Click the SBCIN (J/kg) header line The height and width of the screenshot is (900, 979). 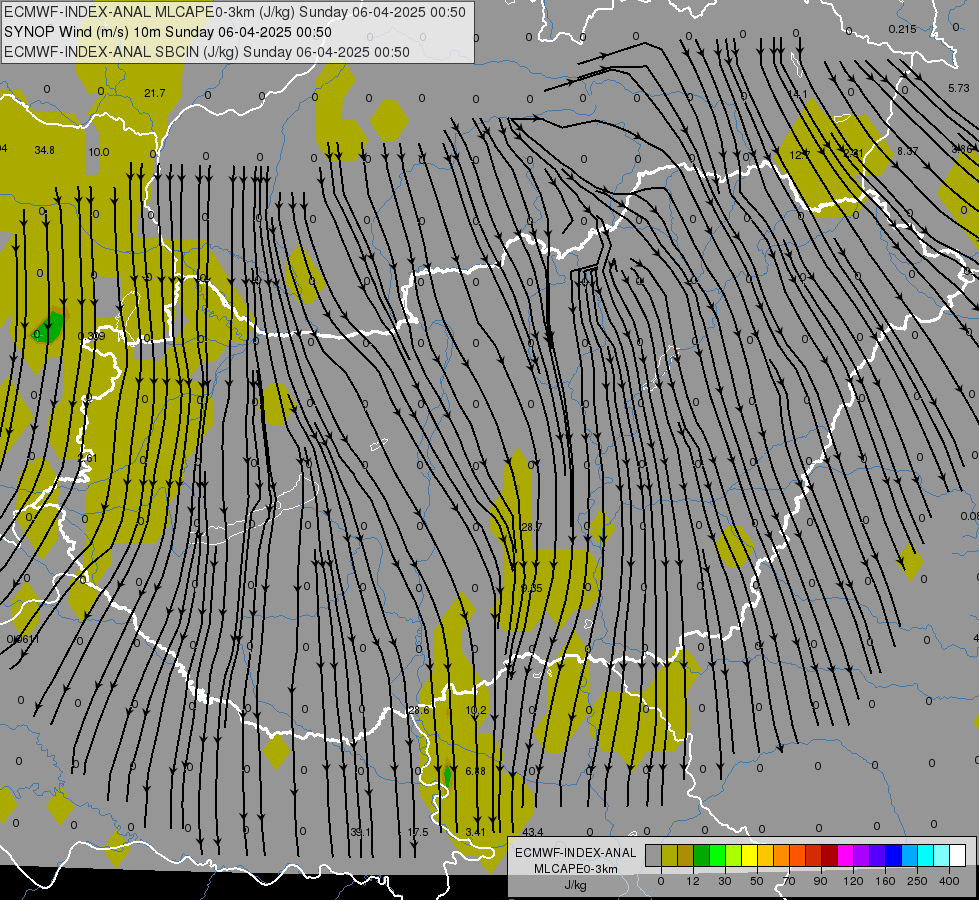pyautogui.click(x=207, y=52)
